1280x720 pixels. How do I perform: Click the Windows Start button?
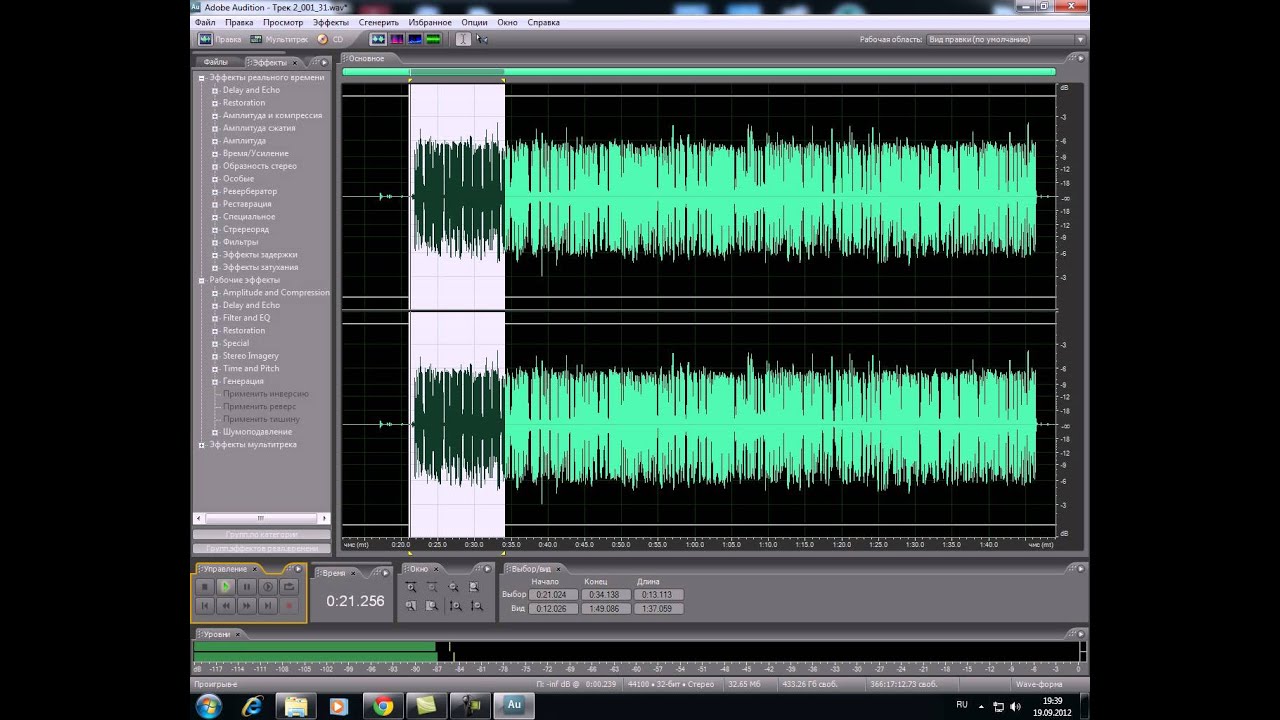coord(209,706)
